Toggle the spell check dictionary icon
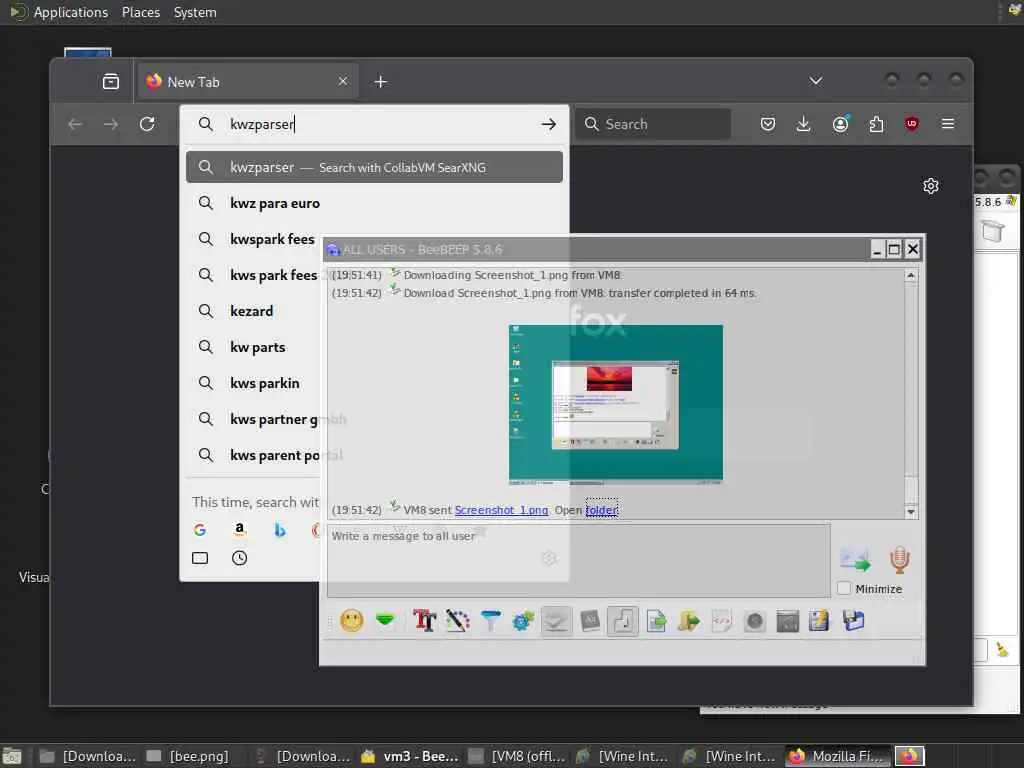This screenshot has width=1024, height=768. click(590, 620)
